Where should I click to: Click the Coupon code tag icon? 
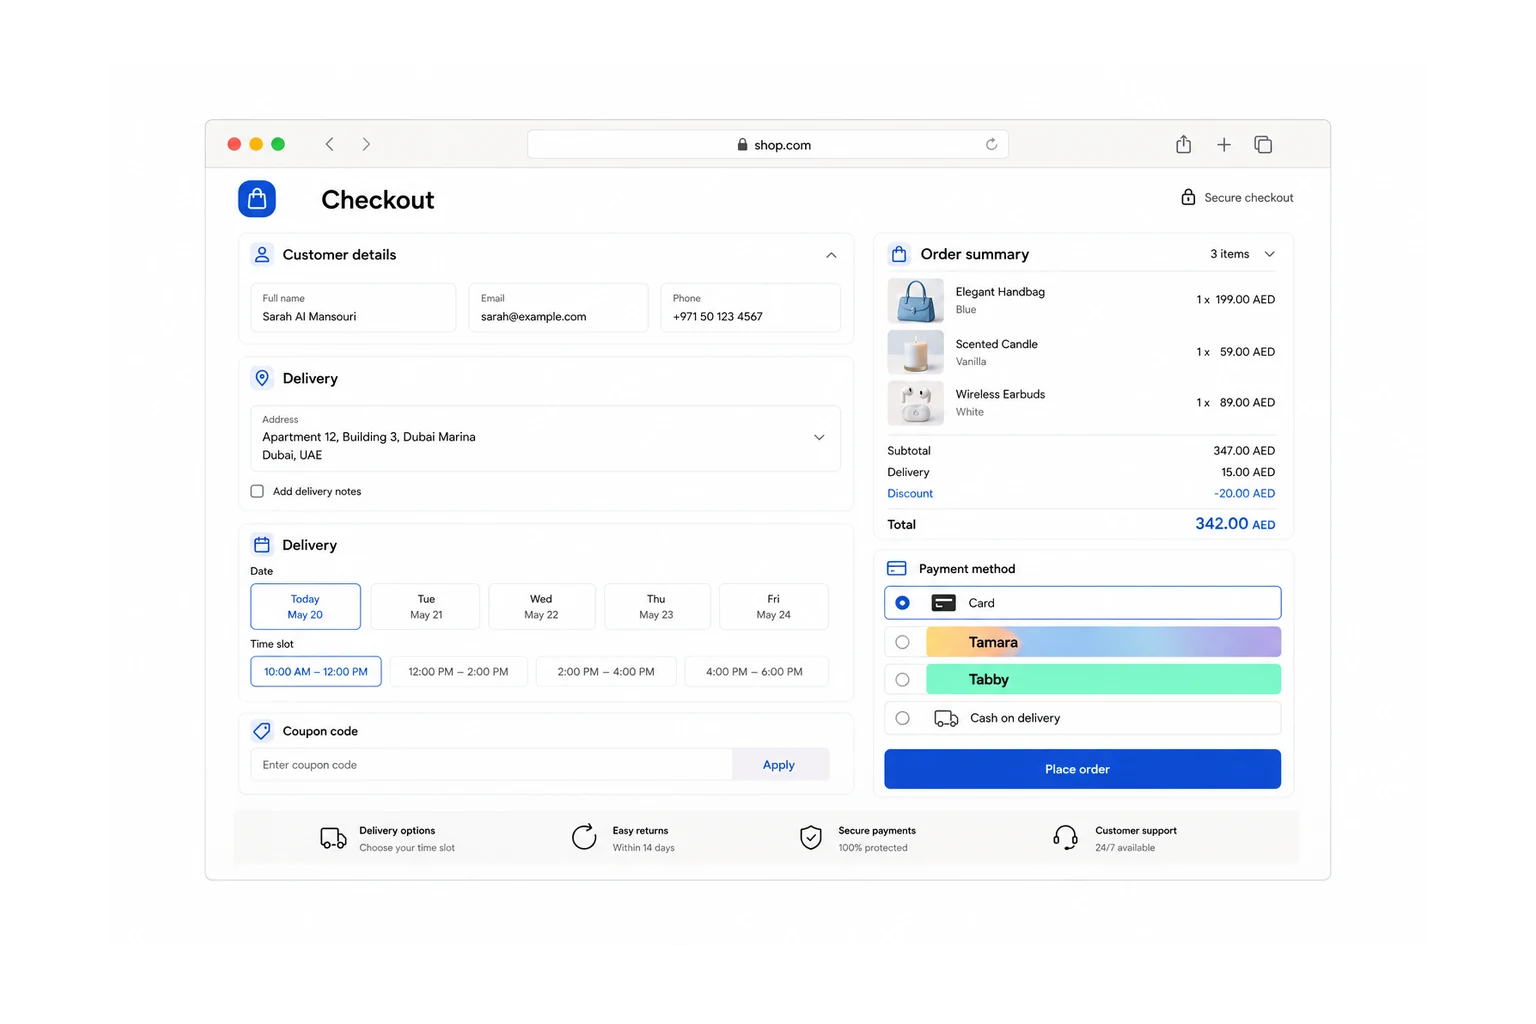262,731
